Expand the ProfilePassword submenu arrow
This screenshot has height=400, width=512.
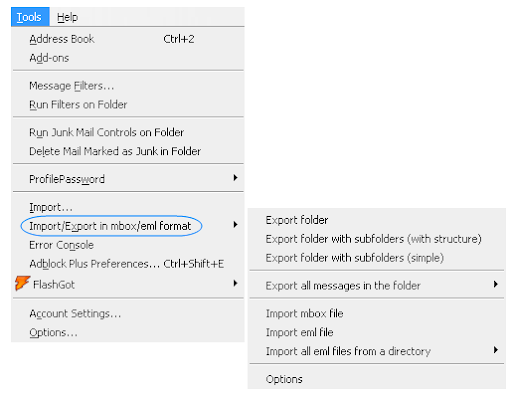235,178
